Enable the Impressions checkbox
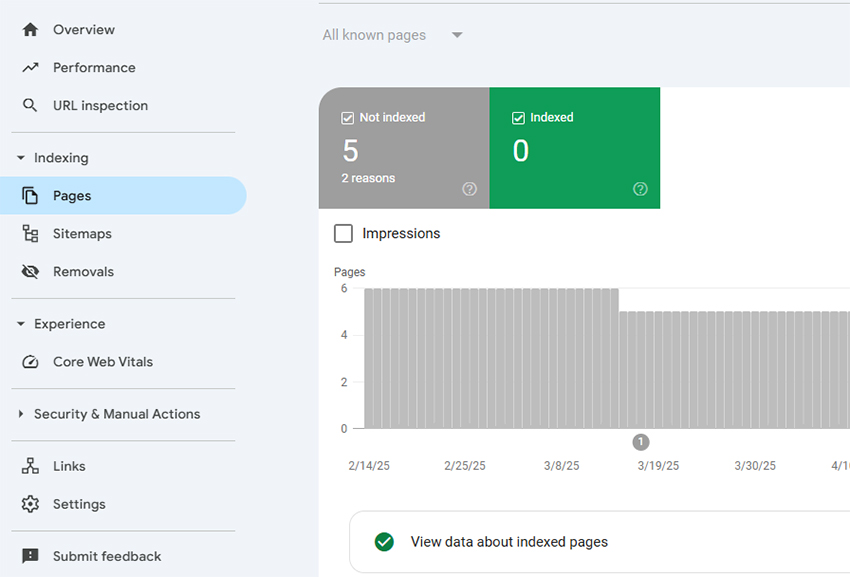The image size is (850, 577). tap(344, 234)
